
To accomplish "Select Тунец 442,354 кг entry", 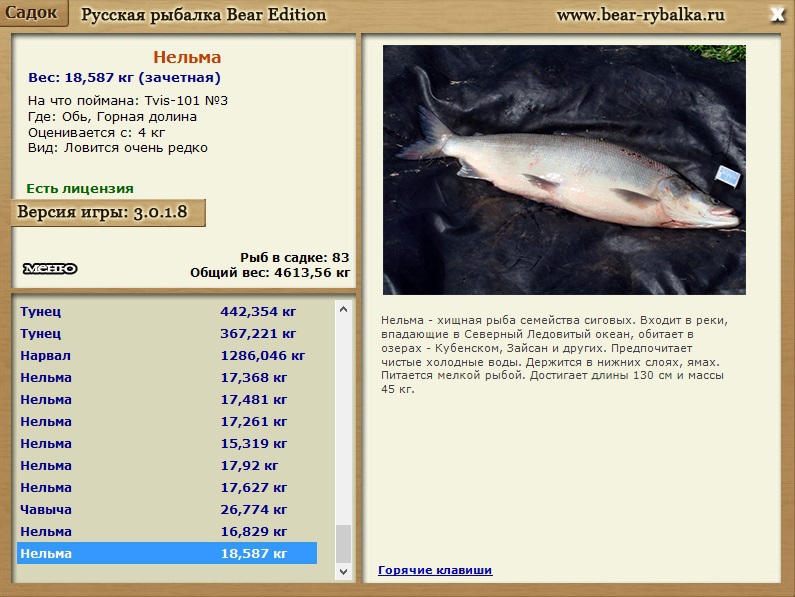I will point(166,311).
